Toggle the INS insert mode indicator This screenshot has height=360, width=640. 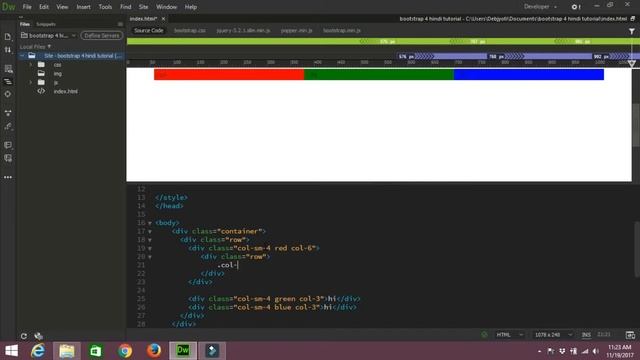coord(586,335)
